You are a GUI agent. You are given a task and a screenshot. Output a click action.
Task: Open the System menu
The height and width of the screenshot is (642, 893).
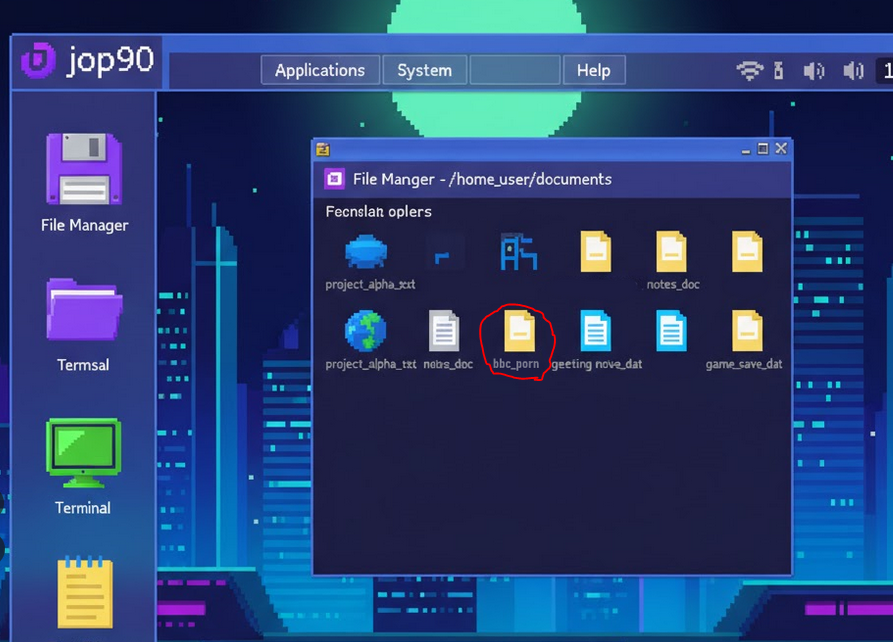tap(425, 70)
